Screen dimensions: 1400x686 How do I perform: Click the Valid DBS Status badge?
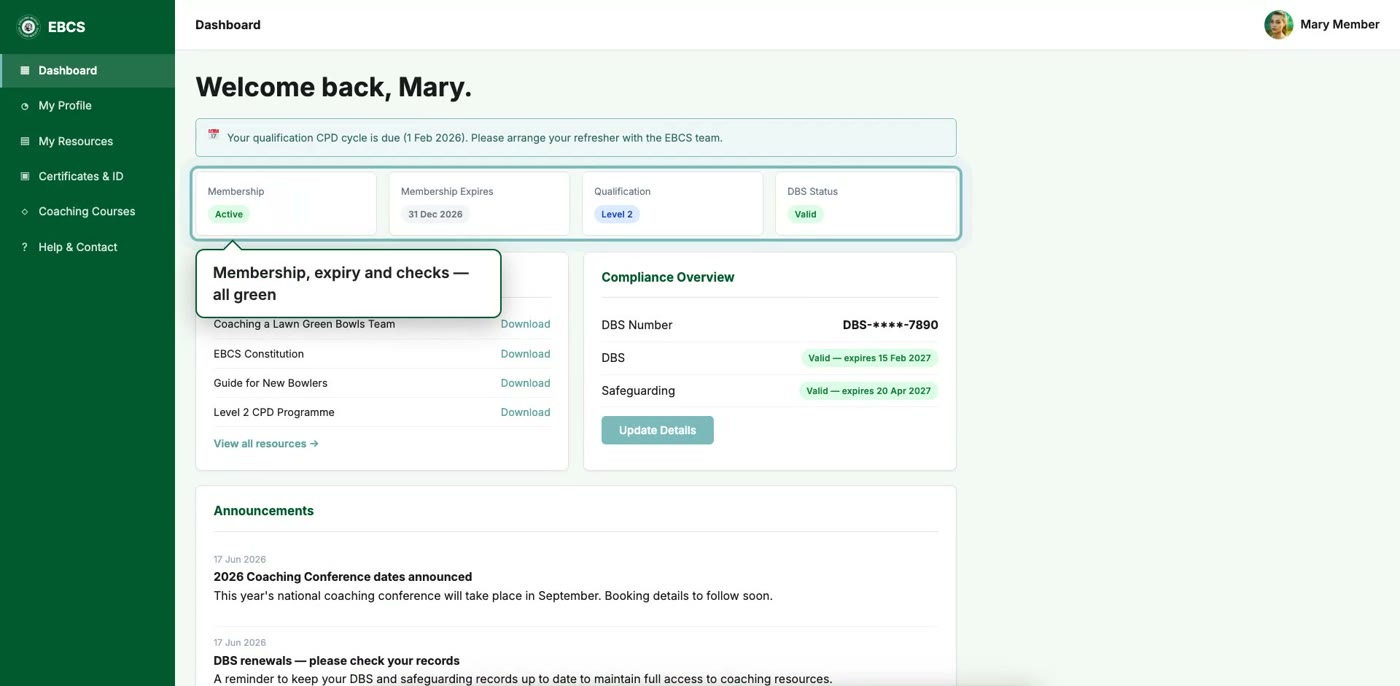(805, 214)
